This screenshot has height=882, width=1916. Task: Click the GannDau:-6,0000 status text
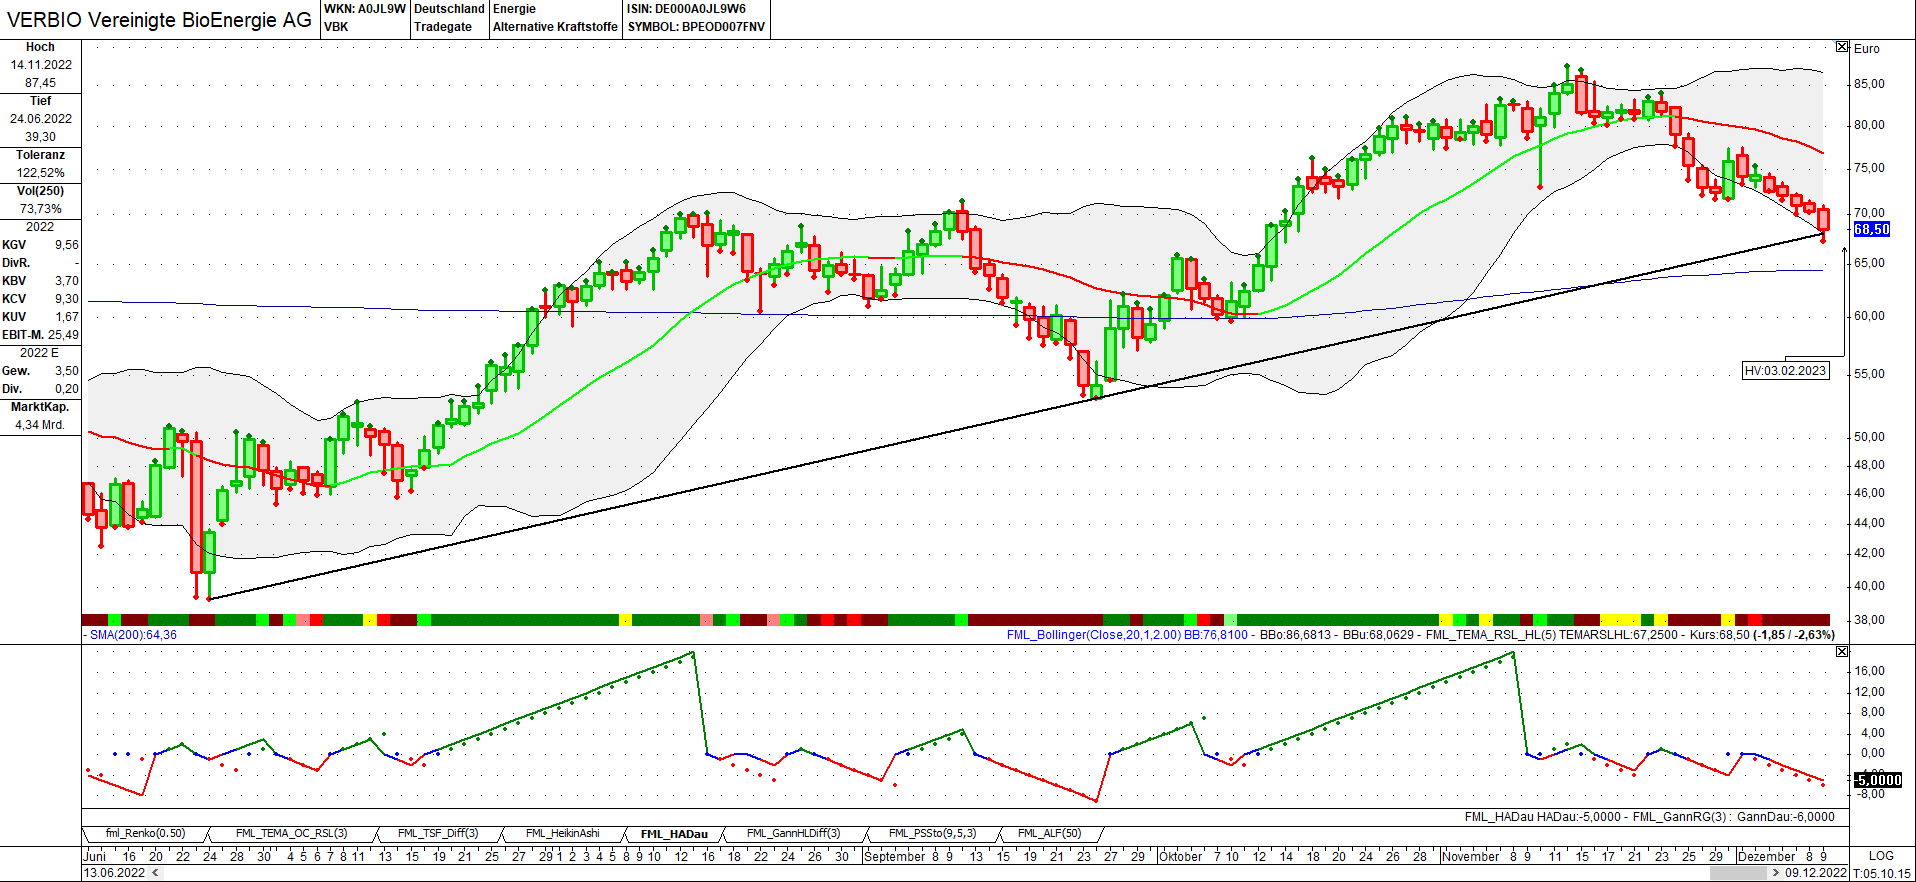tap(1786, 817)
